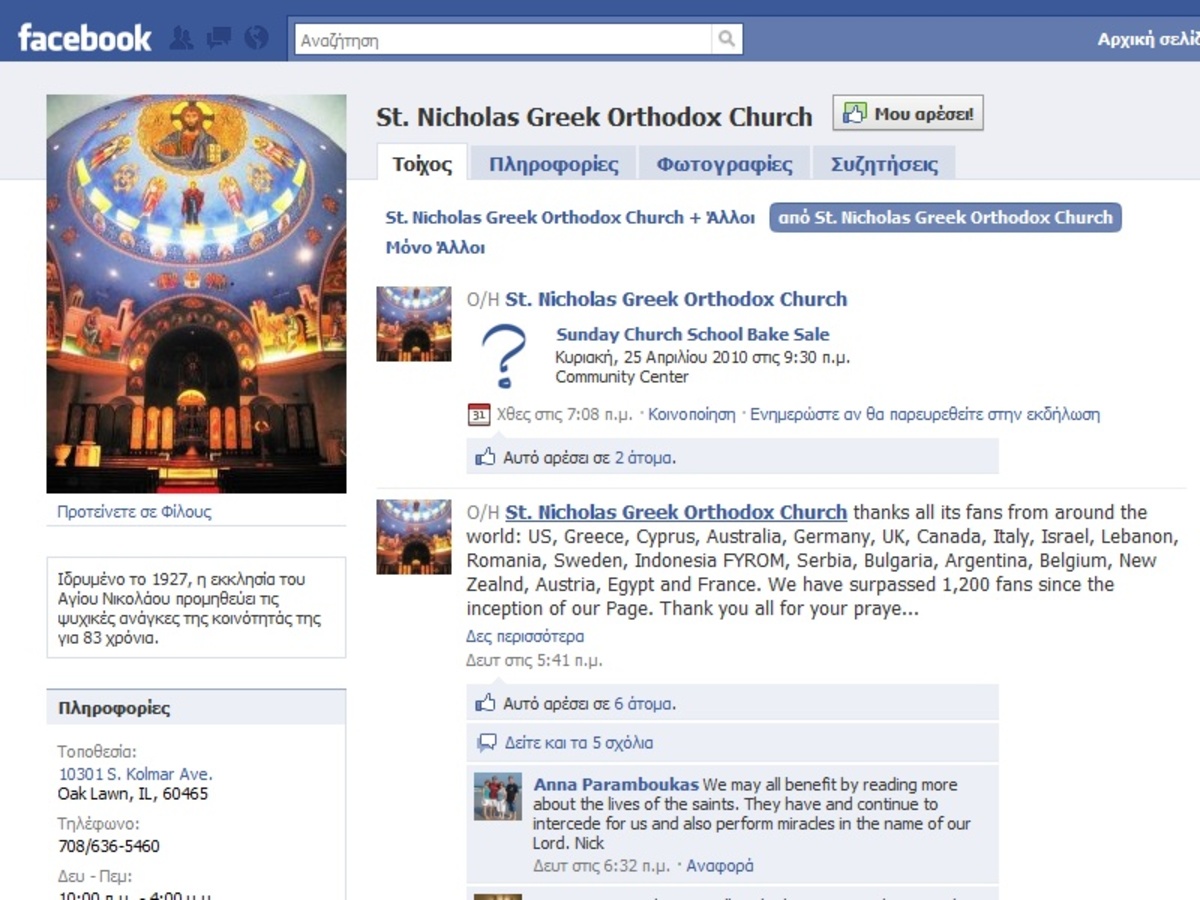Viewport: 1200px width, 900px height.
Task: Click the search magnifier button
Action: click(x=726, y=40)
